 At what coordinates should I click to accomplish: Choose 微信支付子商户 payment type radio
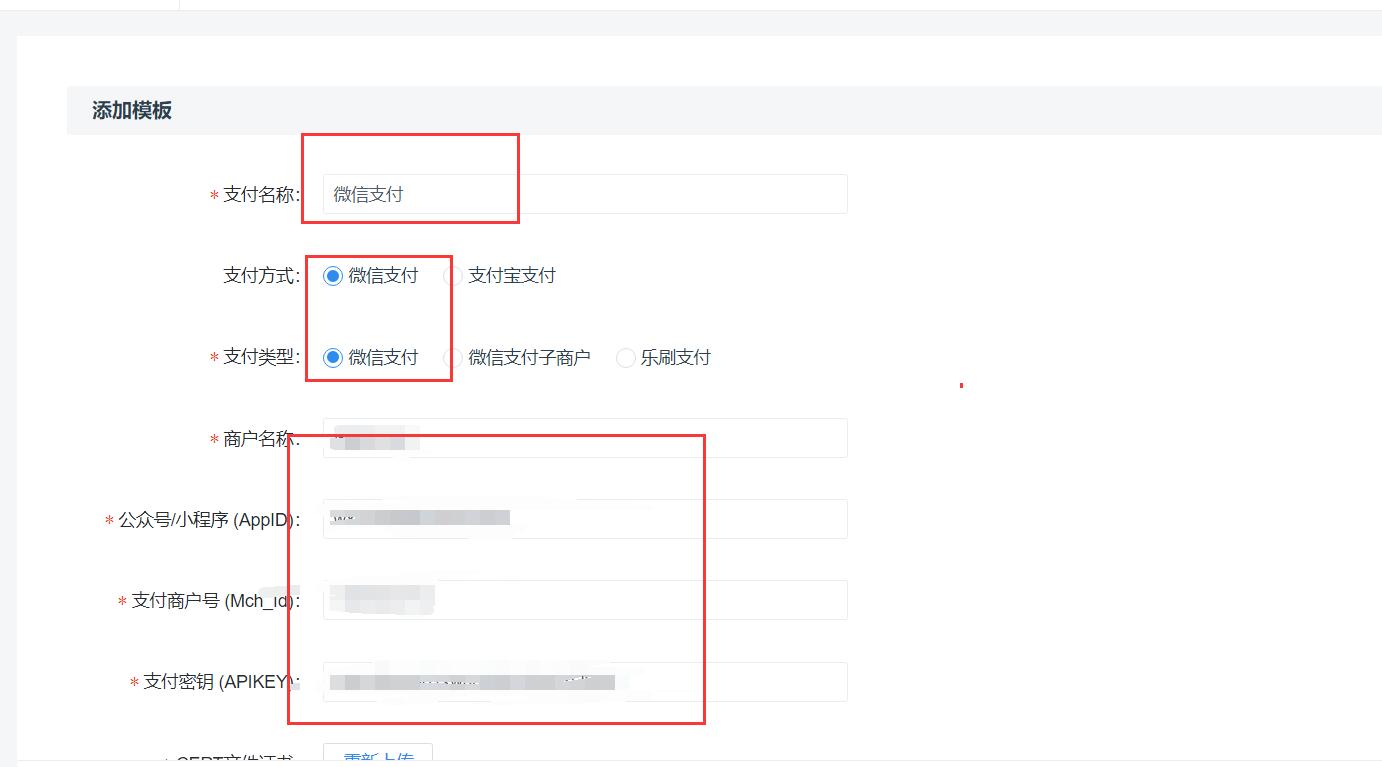point(453,358)
